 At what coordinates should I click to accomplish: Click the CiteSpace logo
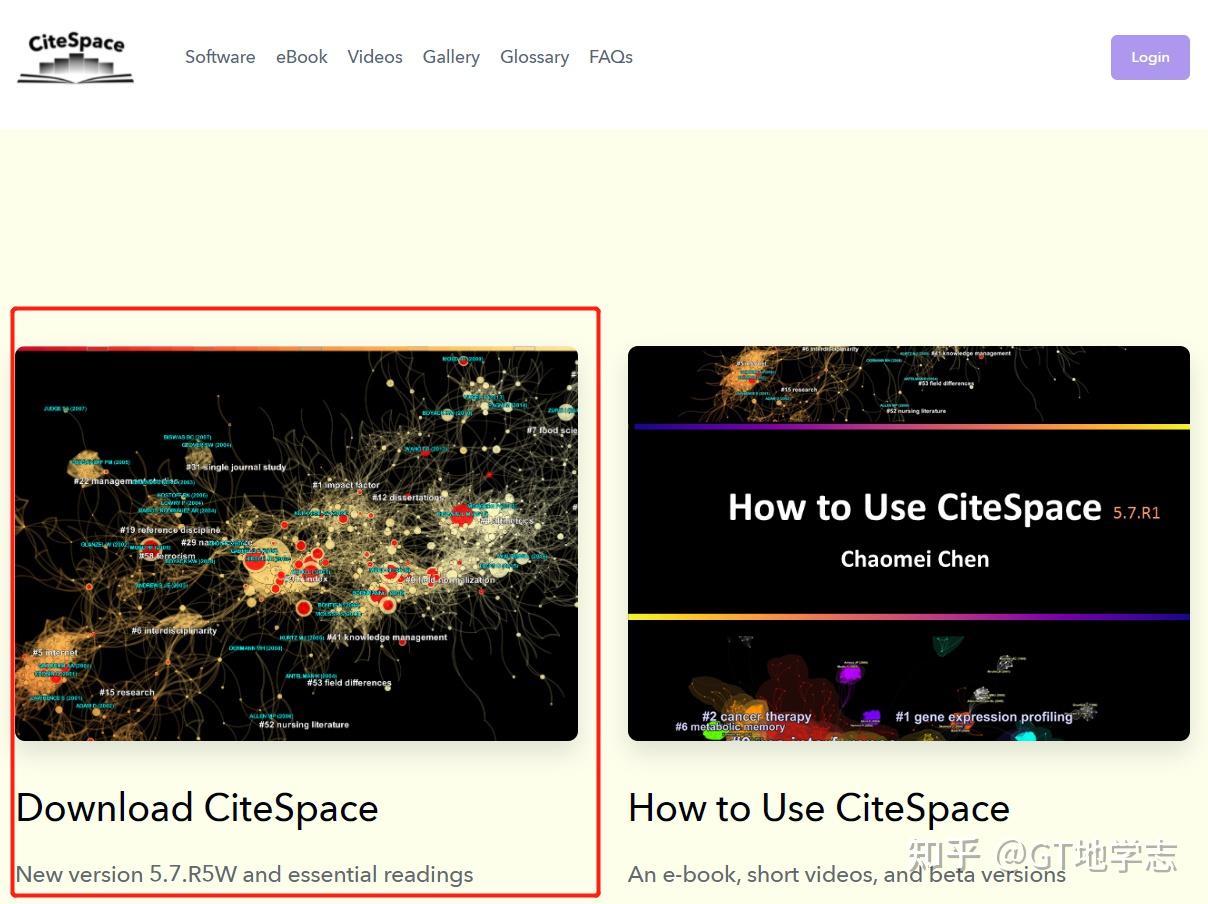(x=75, y=57)
